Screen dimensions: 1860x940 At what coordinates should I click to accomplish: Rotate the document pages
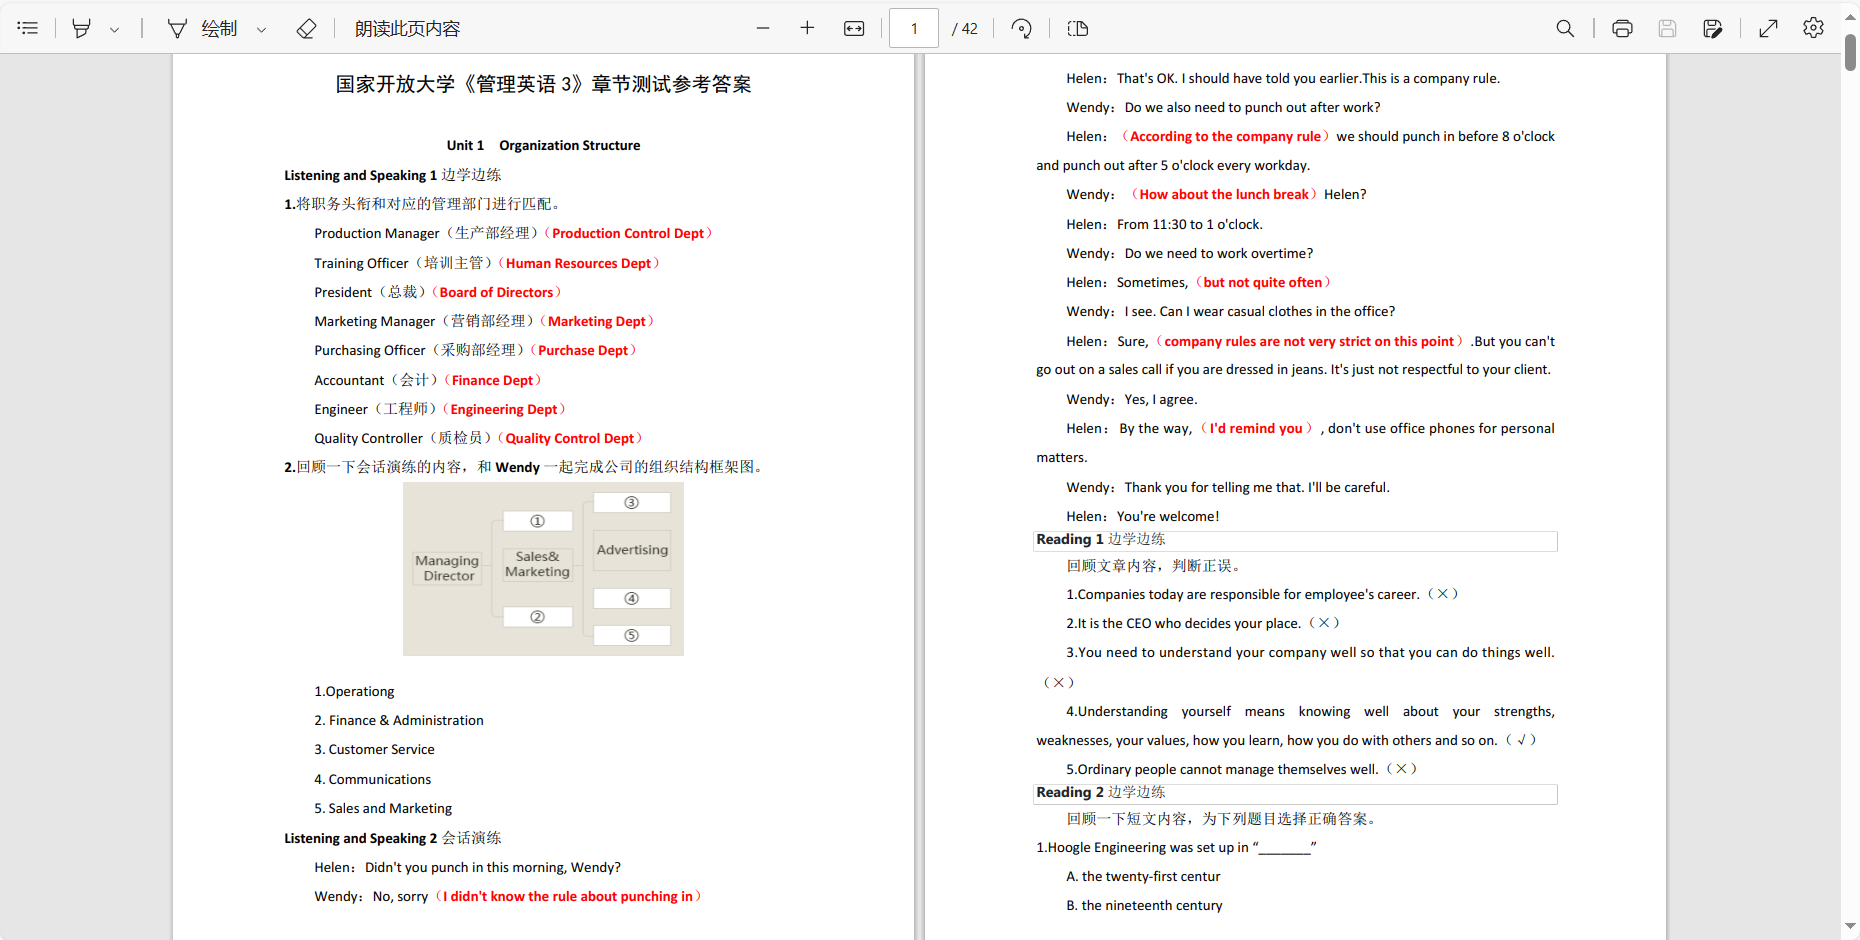tap(1021, 28)
